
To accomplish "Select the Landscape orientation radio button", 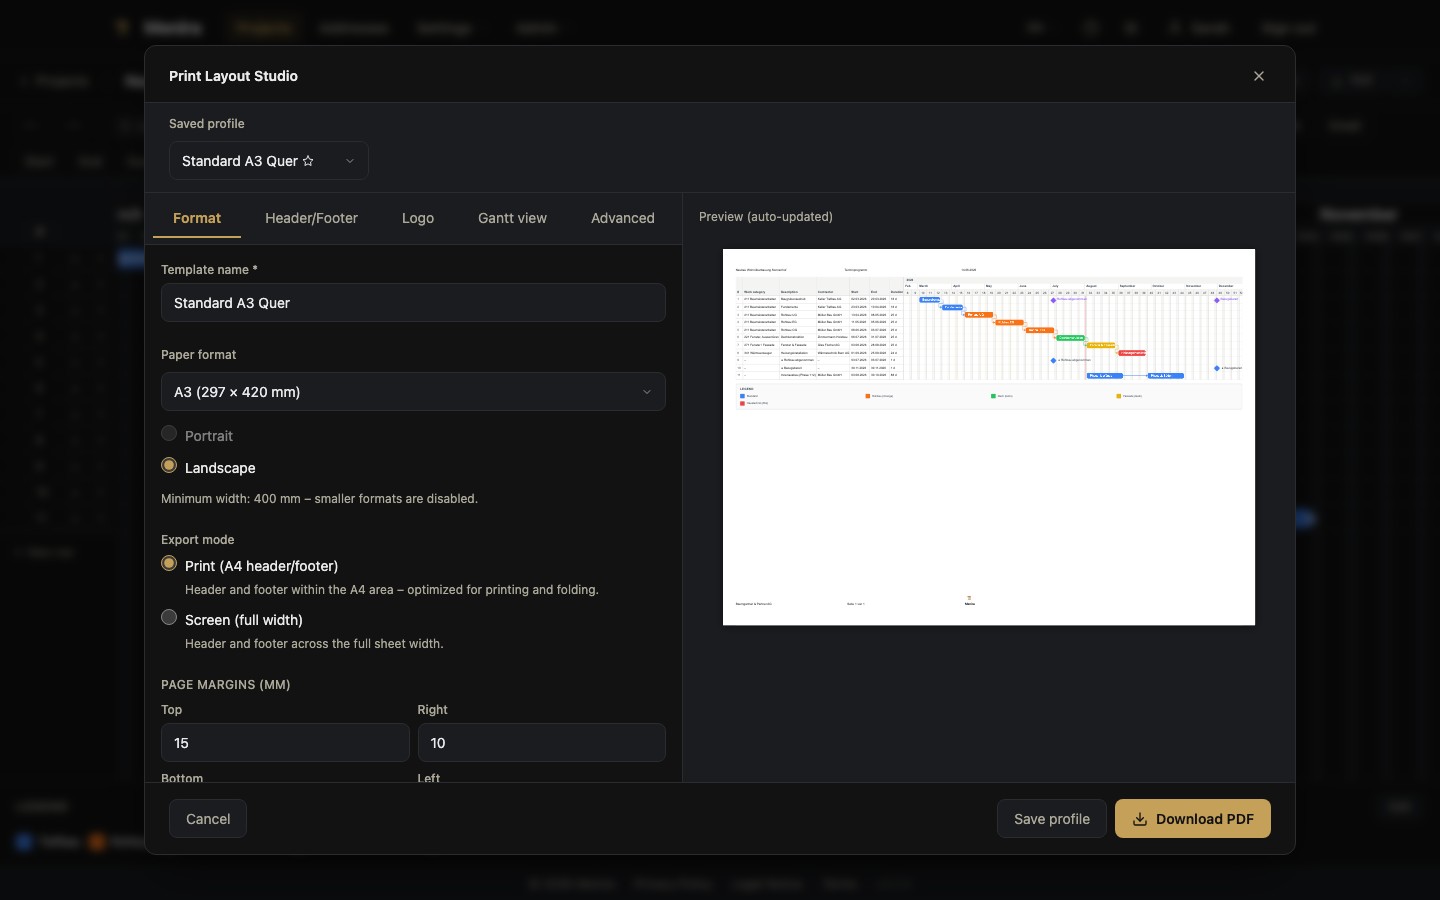I will 169,466.
